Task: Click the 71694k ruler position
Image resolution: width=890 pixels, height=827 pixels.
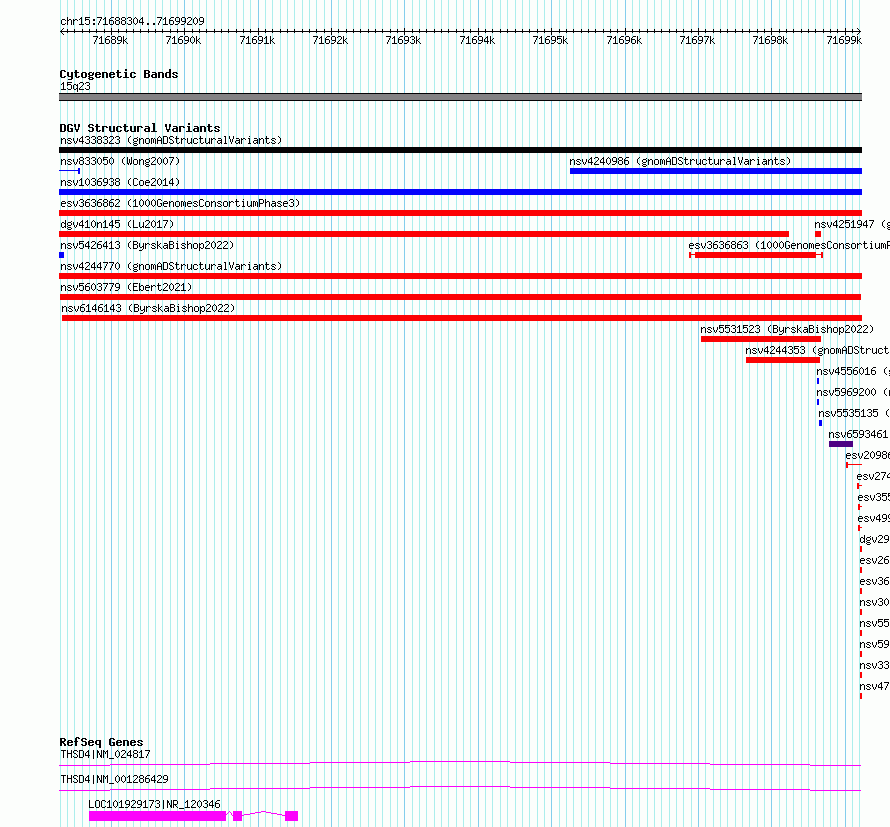Action: pos(477,40)
